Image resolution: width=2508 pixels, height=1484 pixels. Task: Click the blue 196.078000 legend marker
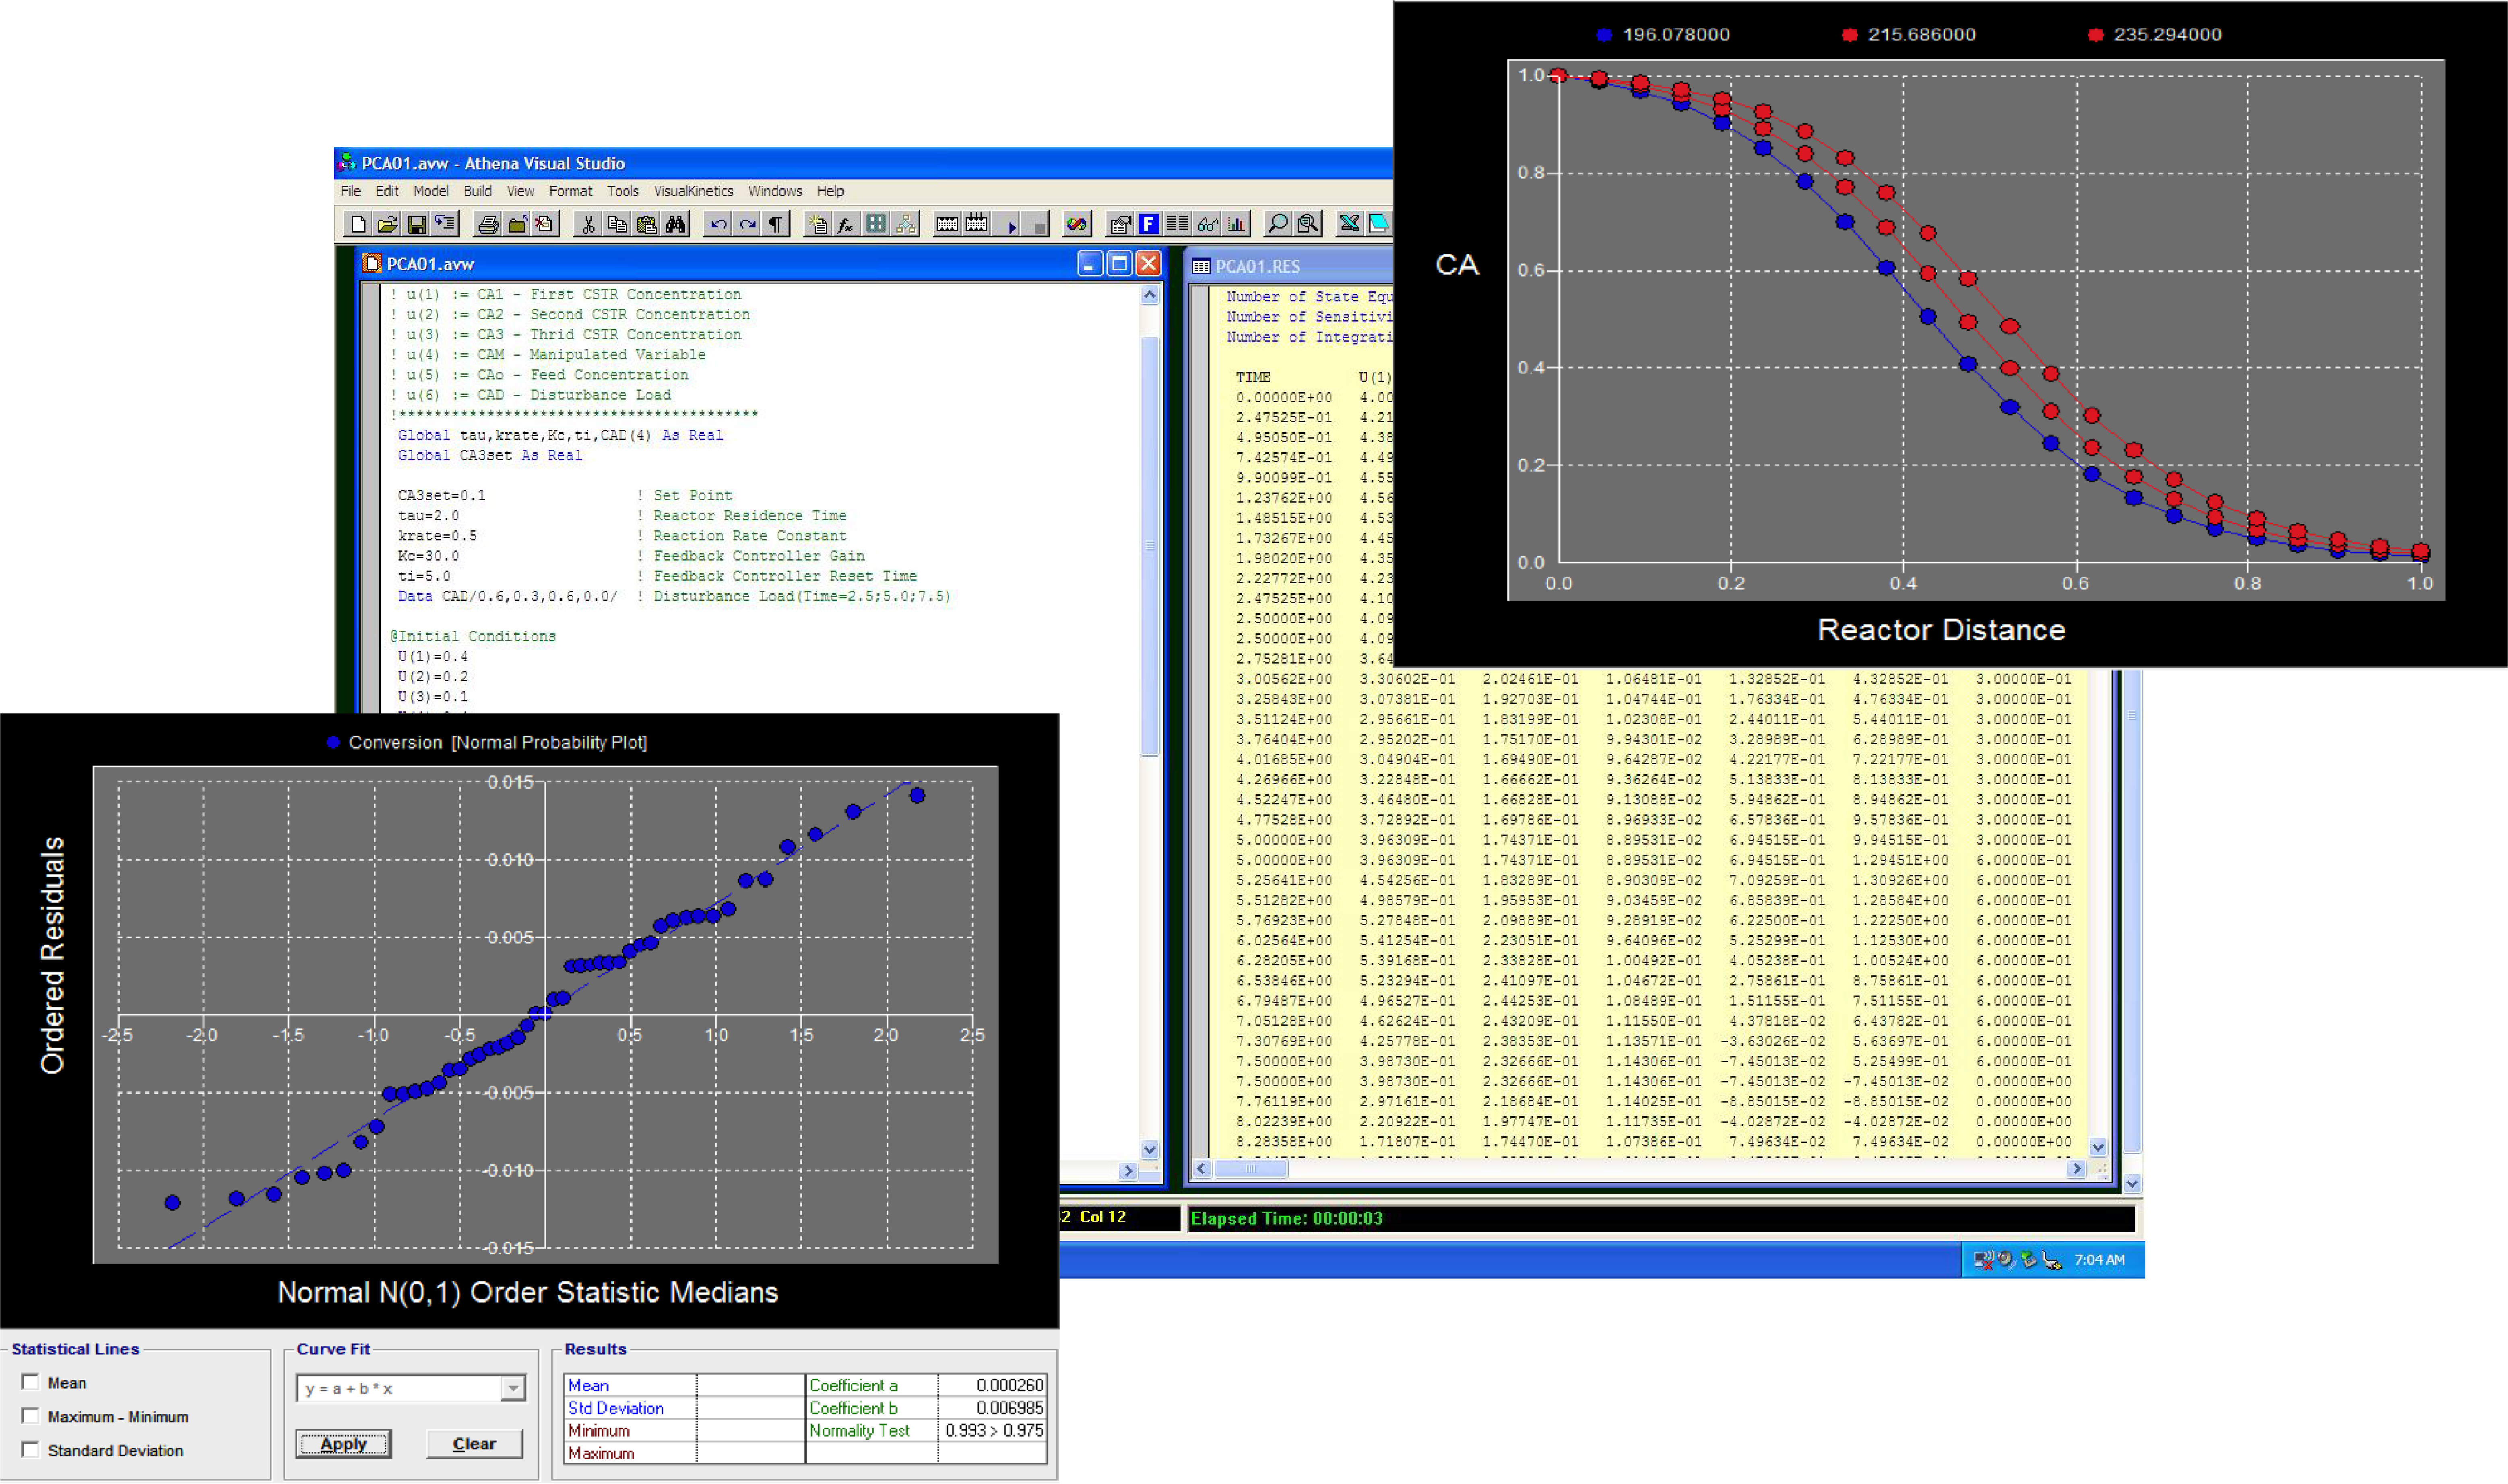tap(1604, 35)
